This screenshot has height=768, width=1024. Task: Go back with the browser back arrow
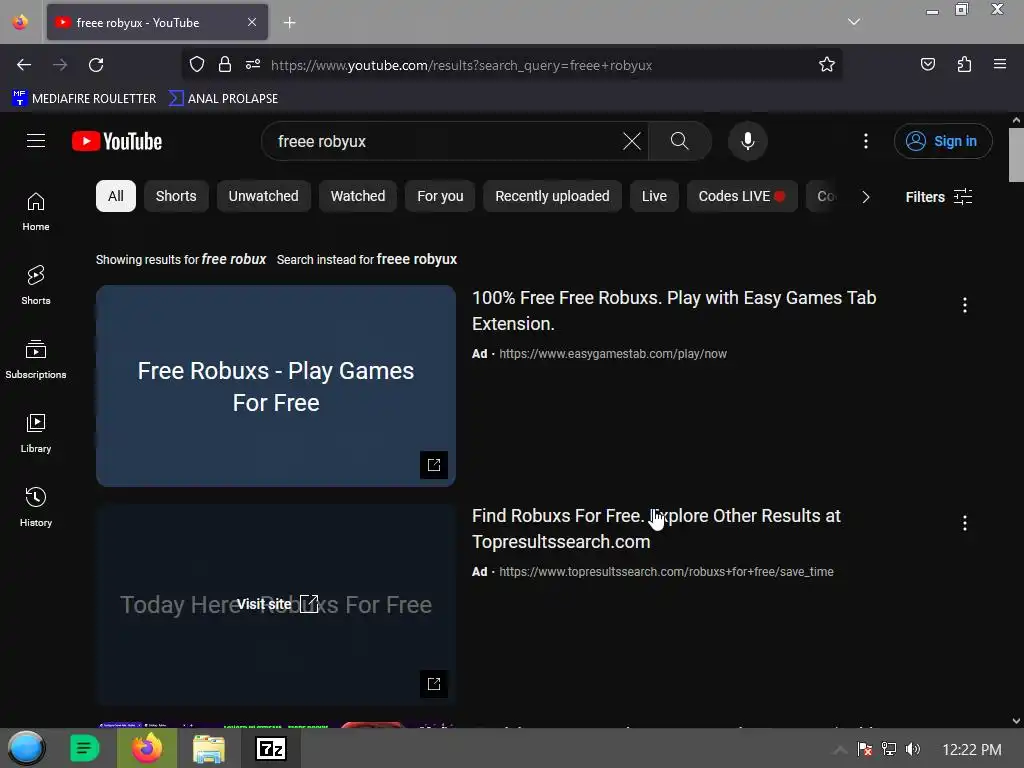24,65
